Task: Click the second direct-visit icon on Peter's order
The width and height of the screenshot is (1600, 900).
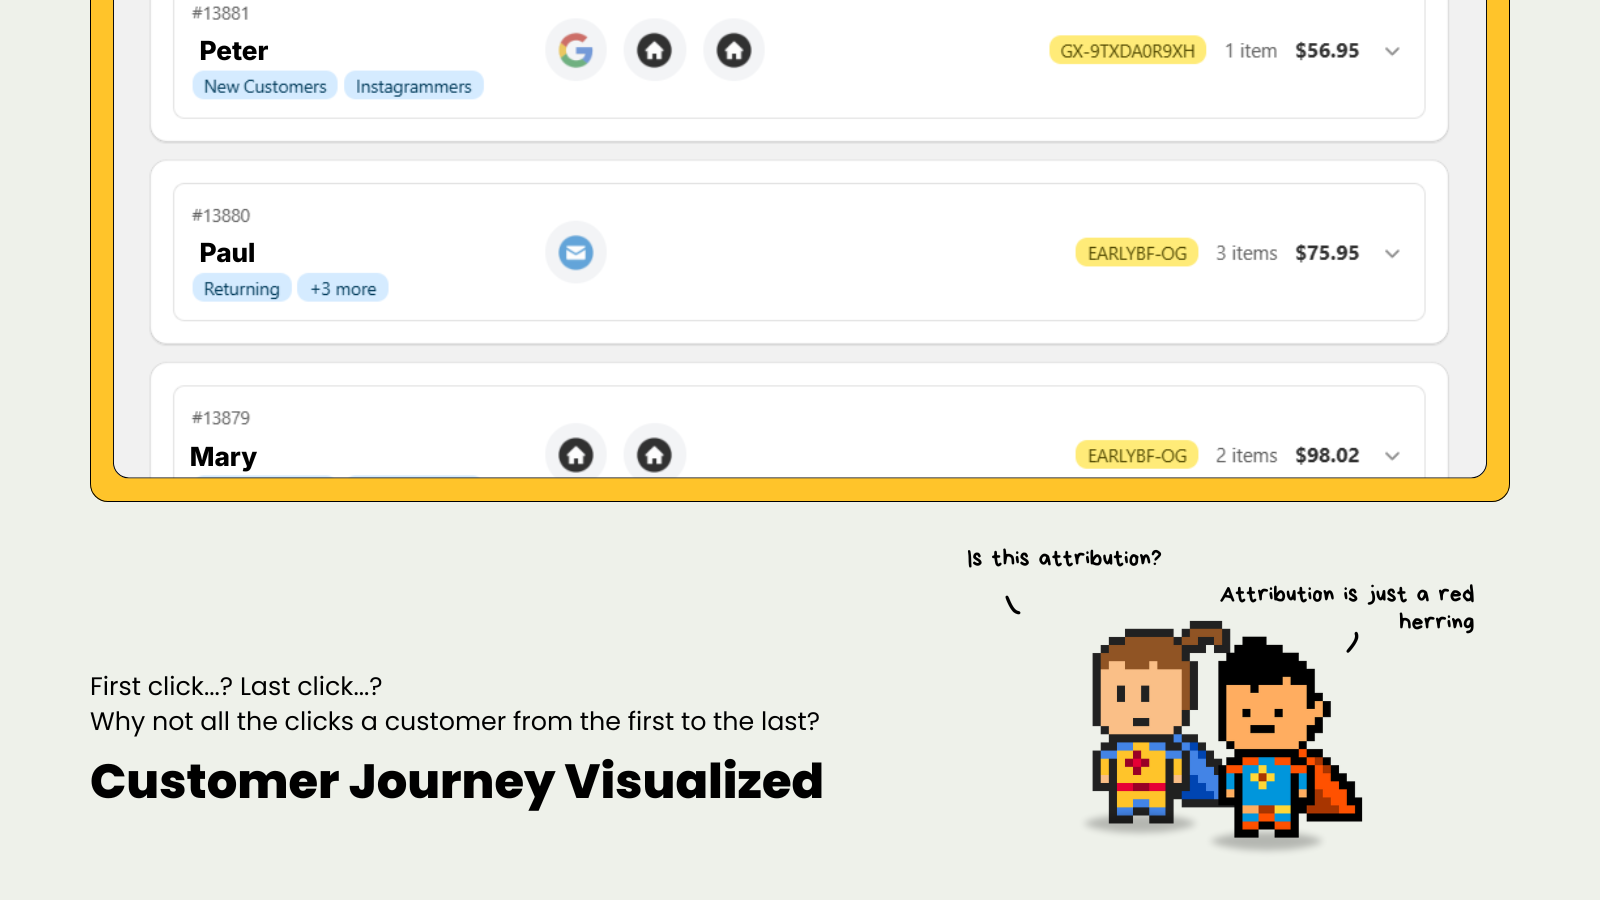Action: (x=733, y=50)
